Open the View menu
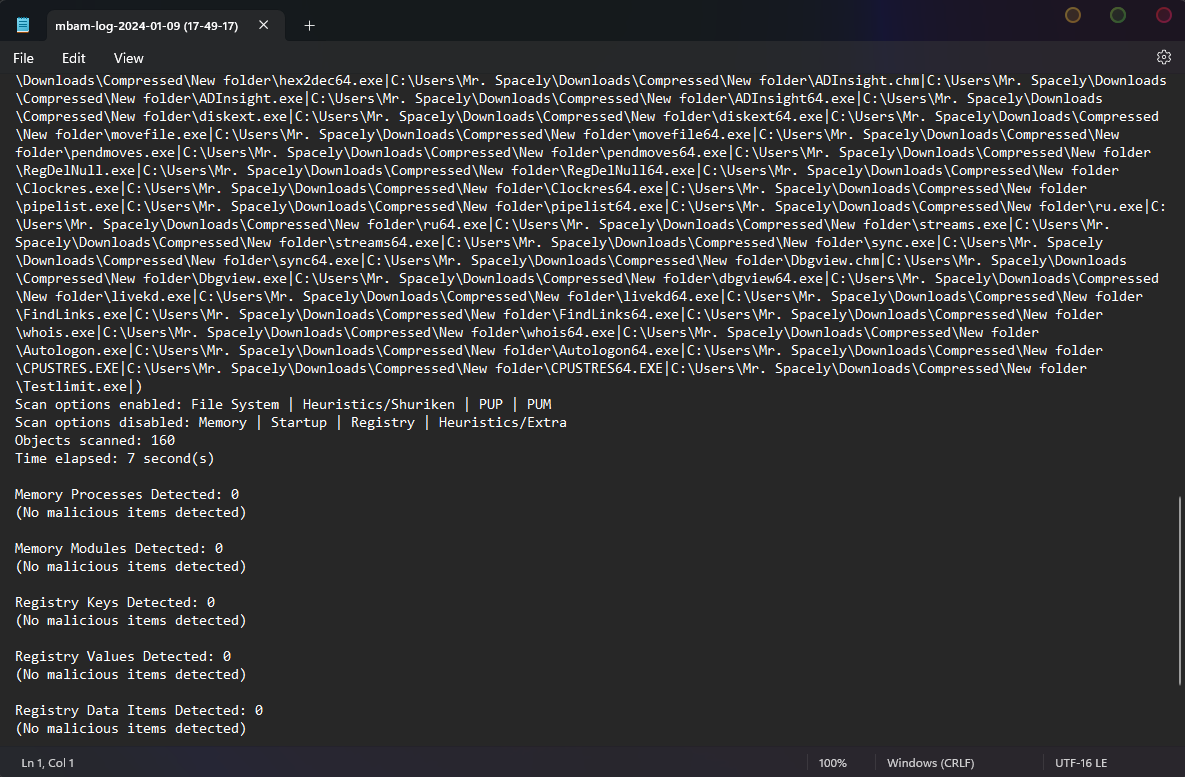This screenshot has width=1185, height=777. (128, 58)
